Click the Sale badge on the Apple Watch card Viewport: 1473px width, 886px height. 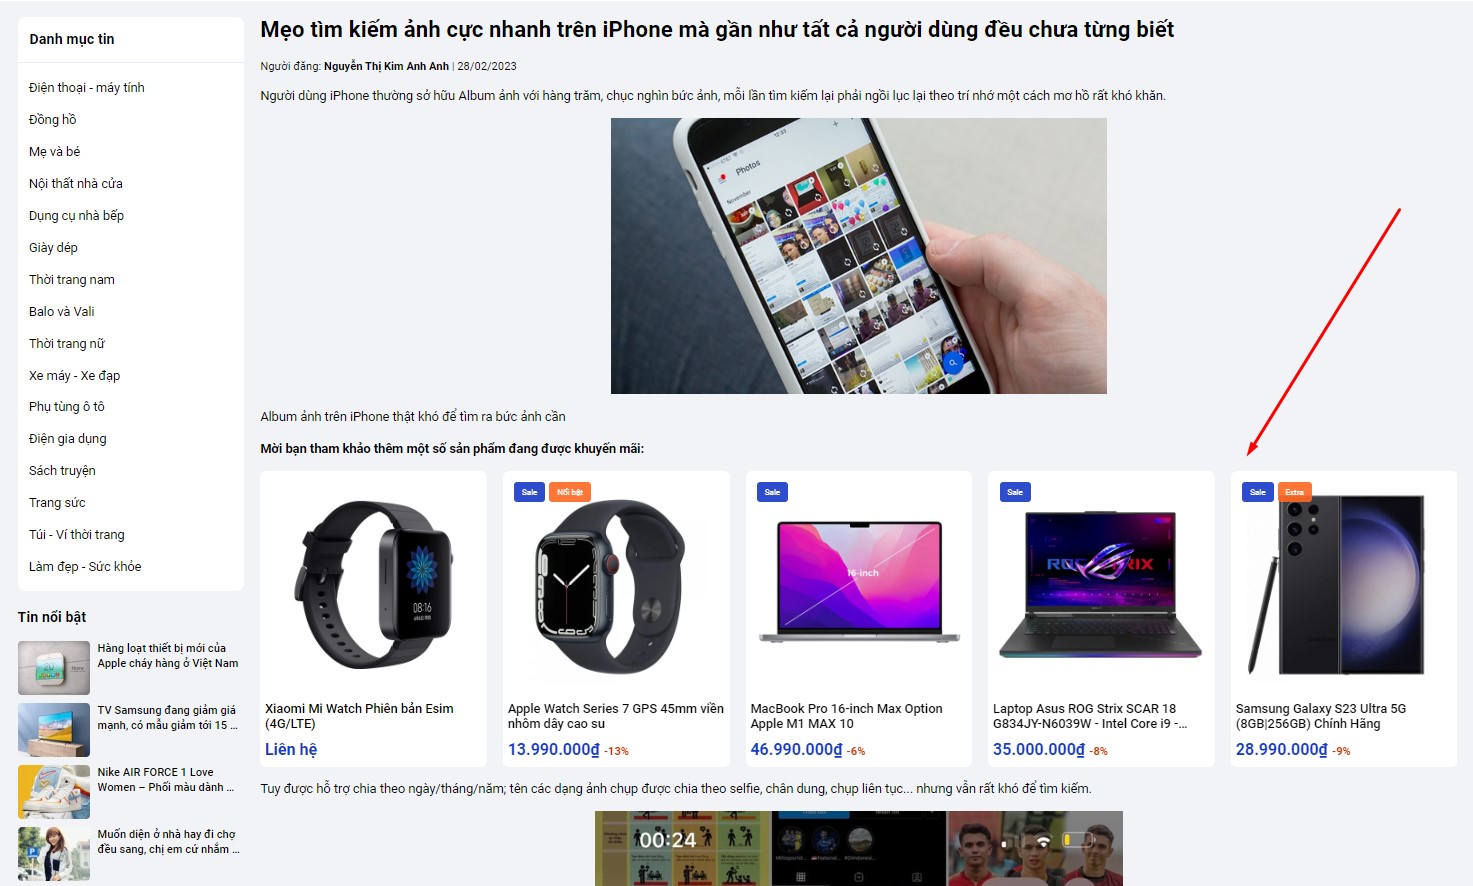[x=529, y=492]
